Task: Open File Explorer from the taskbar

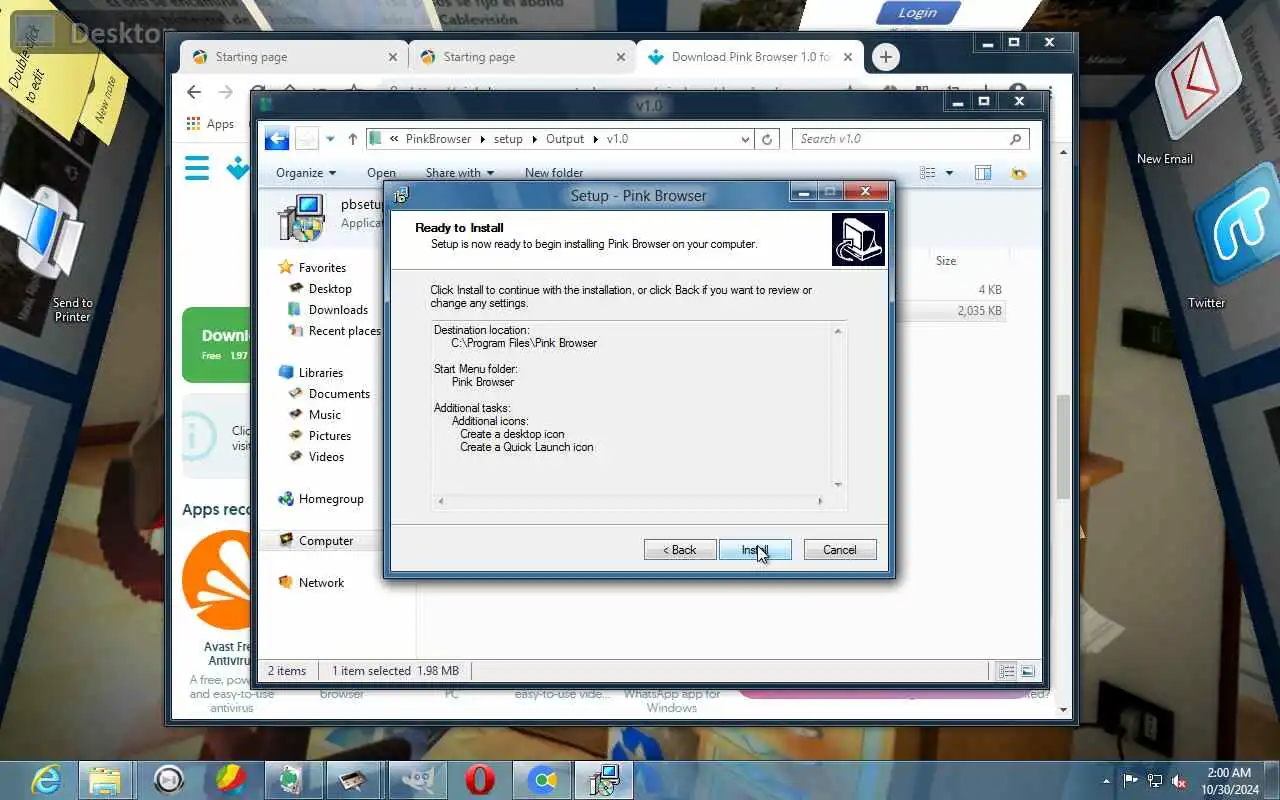Action: (x=104, y=780)
